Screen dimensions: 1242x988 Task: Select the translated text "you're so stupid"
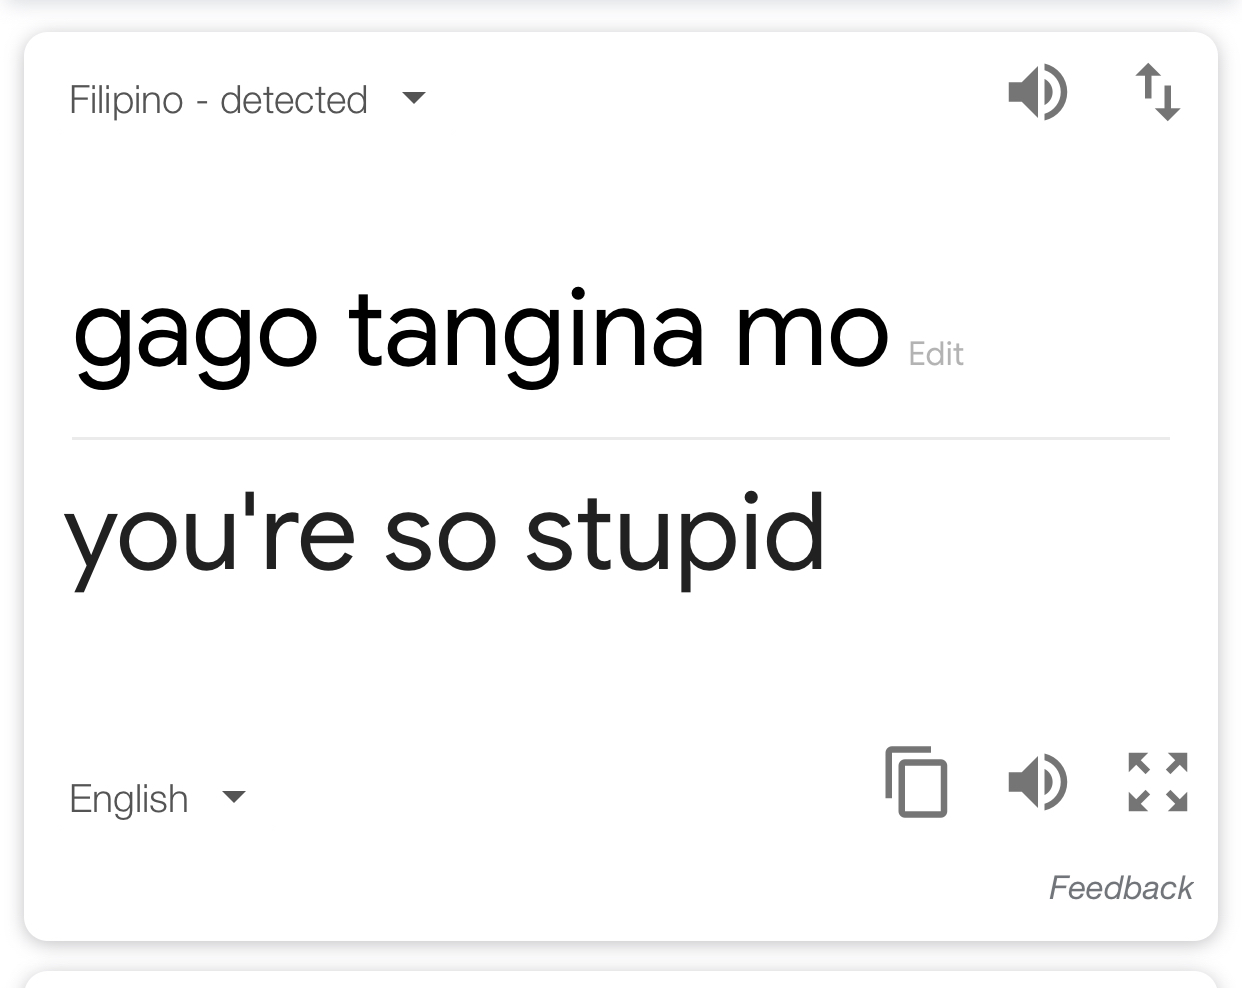tap(445, 538)
